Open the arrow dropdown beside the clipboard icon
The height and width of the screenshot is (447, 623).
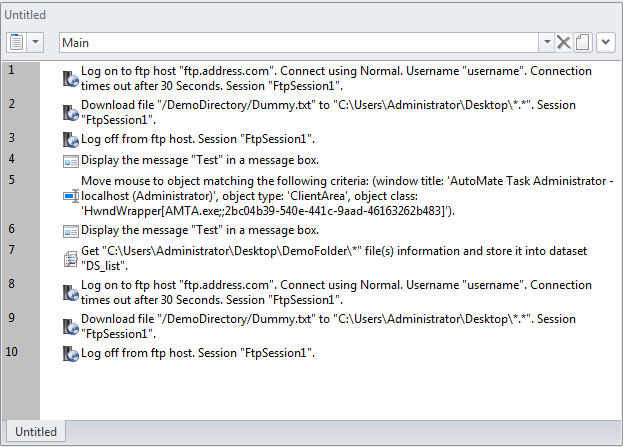pos(36,42)
